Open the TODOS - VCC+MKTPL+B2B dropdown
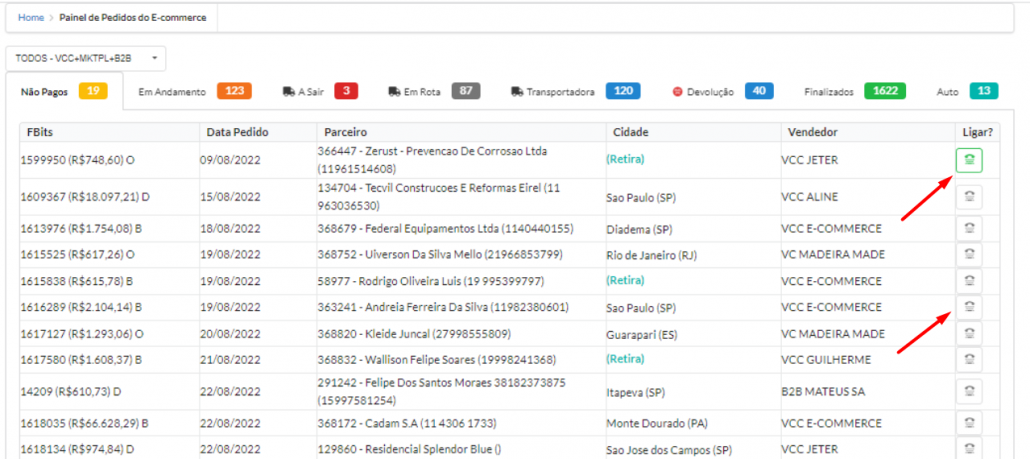 tap(86, 59)
